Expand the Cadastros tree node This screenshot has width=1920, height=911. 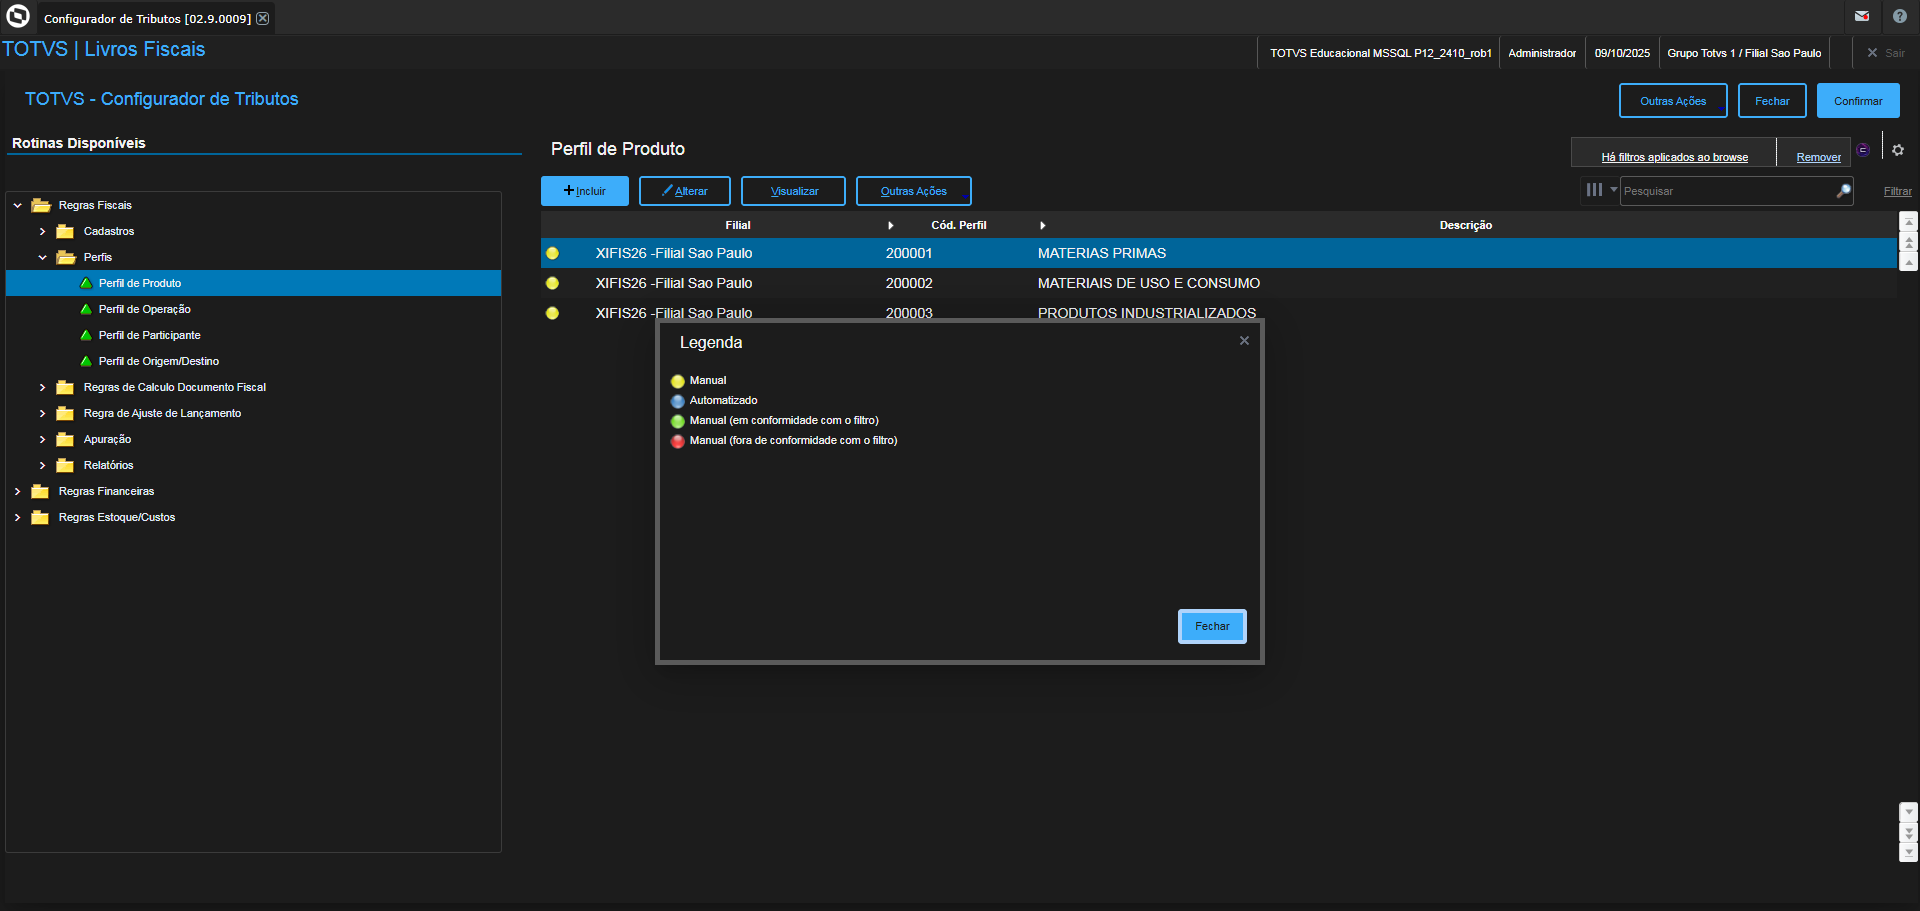[42, 231]
